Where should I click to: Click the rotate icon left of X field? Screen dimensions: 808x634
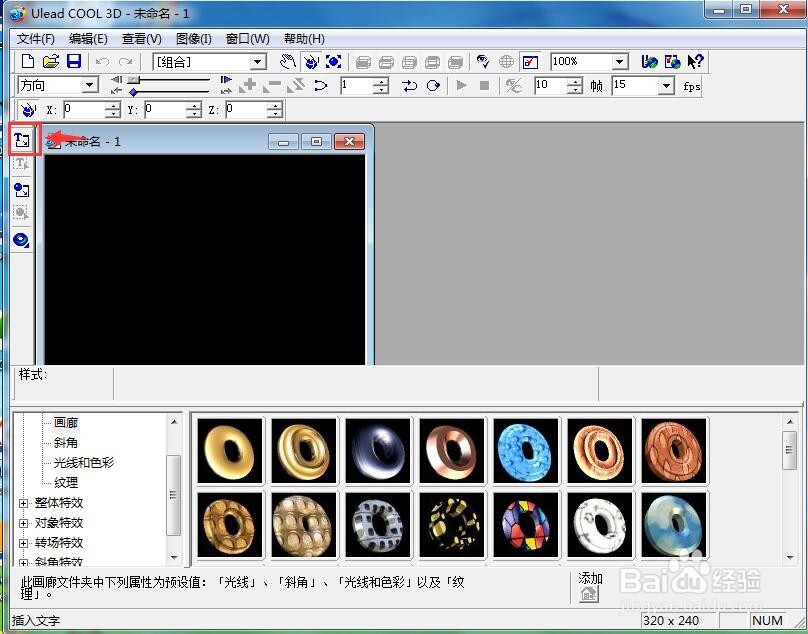(x=28, y=109)
